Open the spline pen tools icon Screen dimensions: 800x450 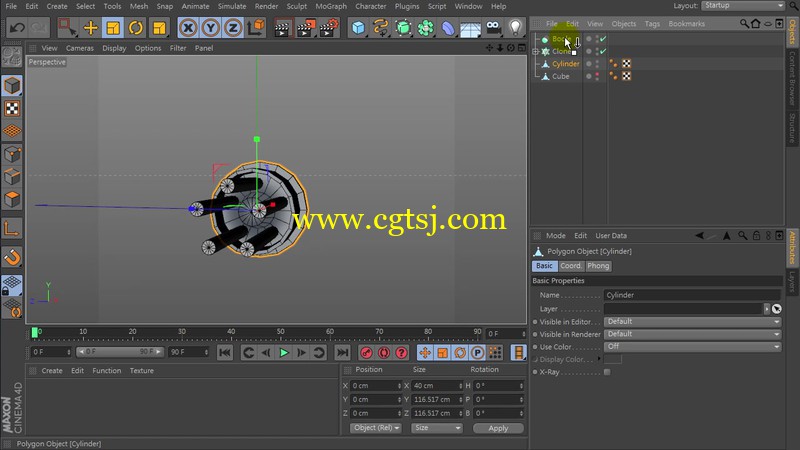click(381, 27)
